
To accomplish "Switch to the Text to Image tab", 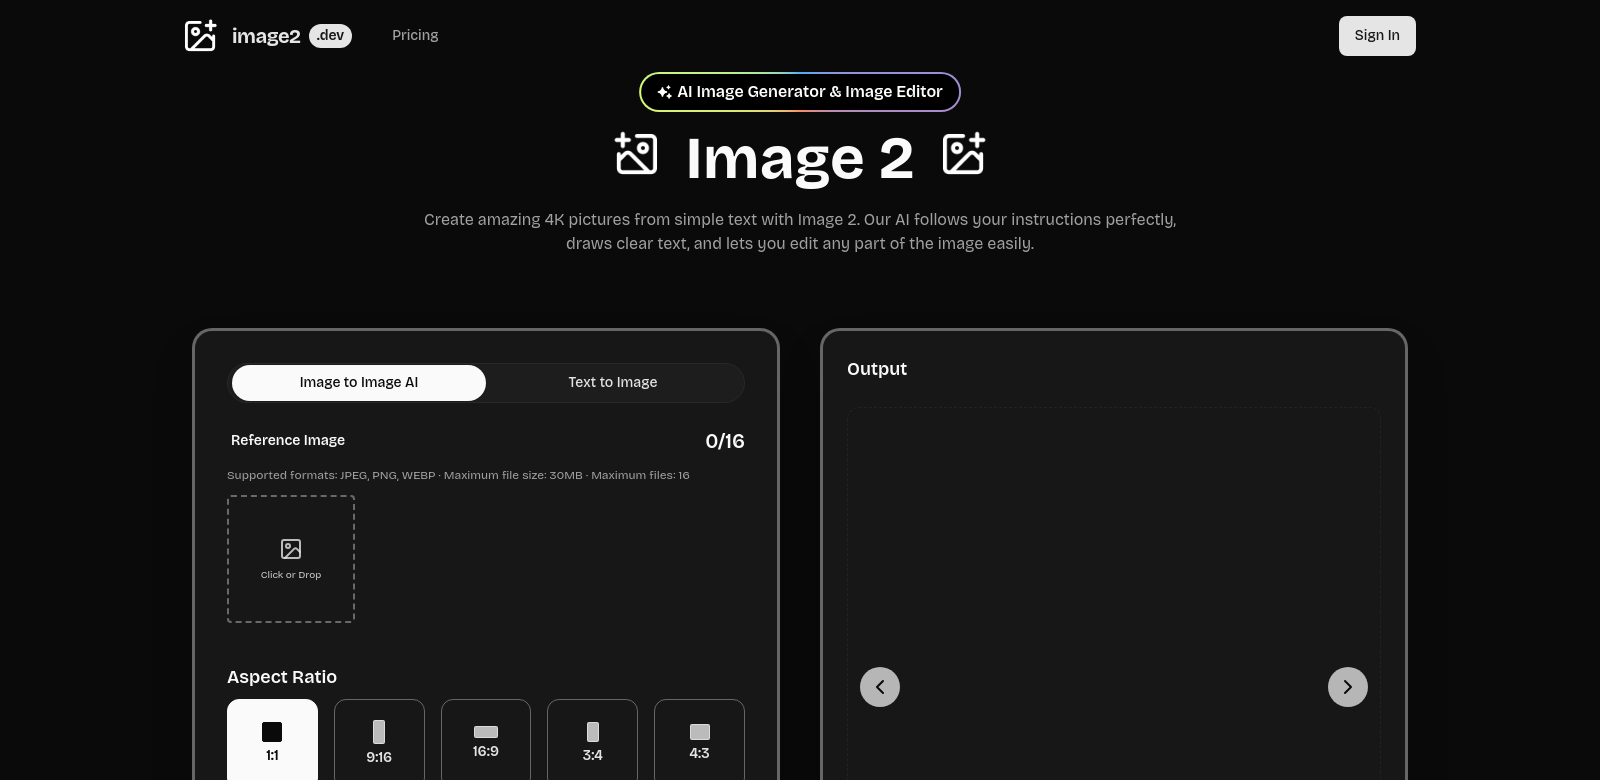I will click(x=613, y=383).
